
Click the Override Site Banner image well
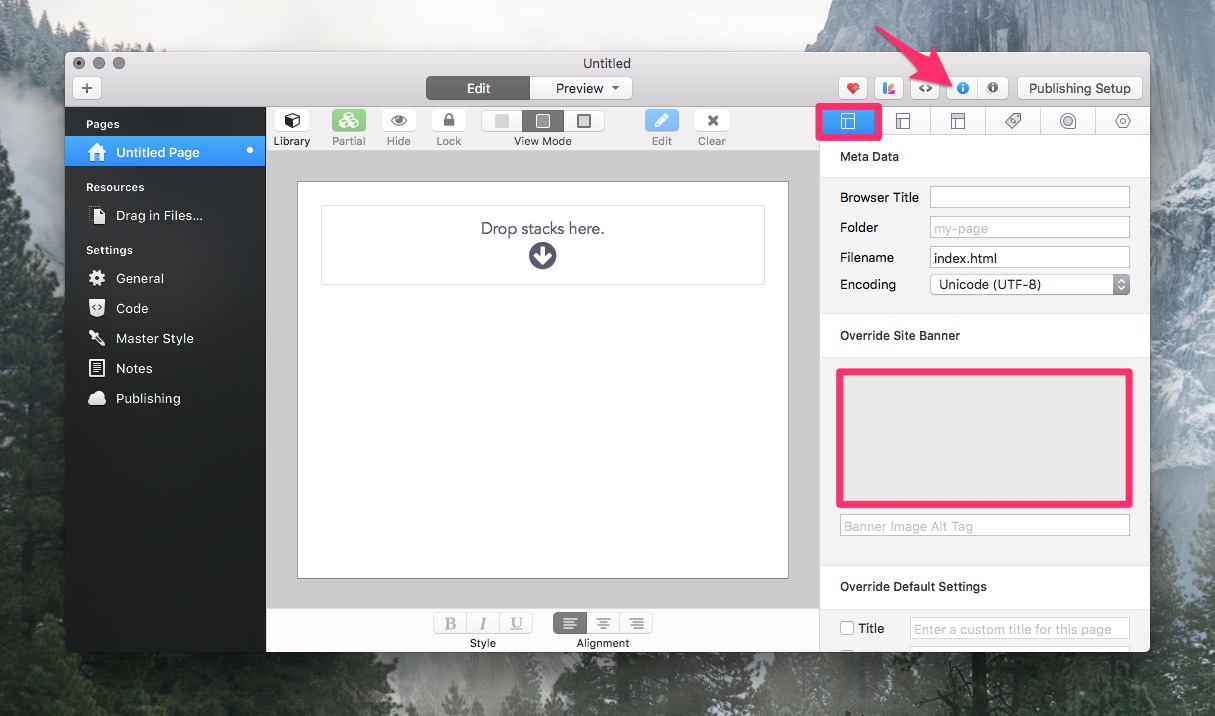[x=984, y=438]
